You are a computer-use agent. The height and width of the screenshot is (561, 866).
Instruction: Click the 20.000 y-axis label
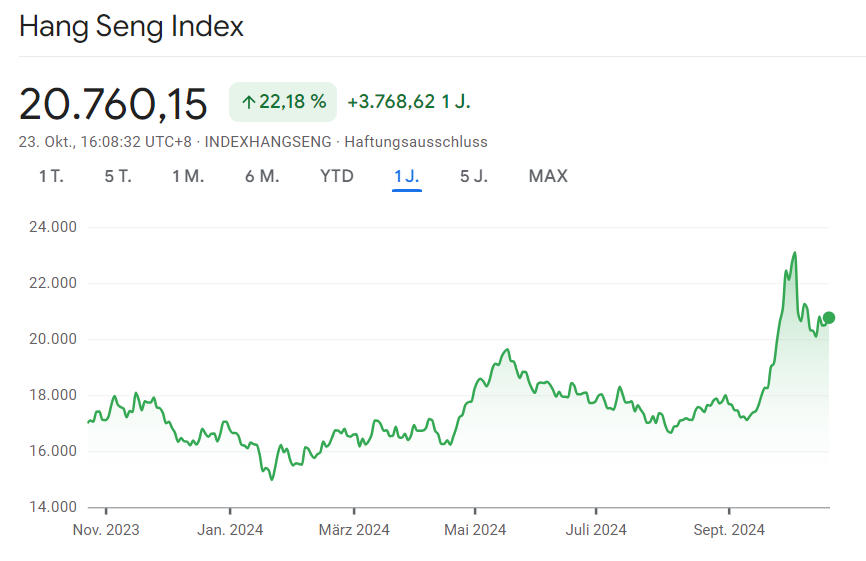(53, 339)
